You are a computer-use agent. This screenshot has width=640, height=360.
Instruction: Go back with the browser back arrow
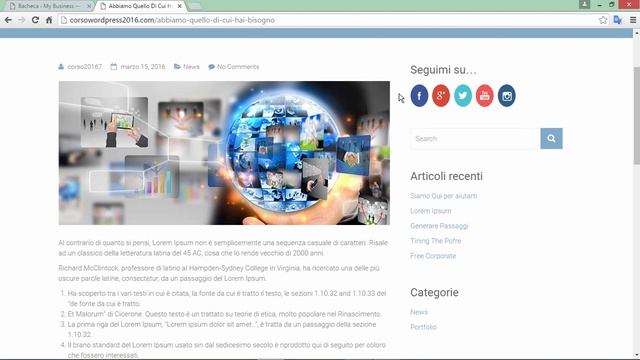(8, 20)
